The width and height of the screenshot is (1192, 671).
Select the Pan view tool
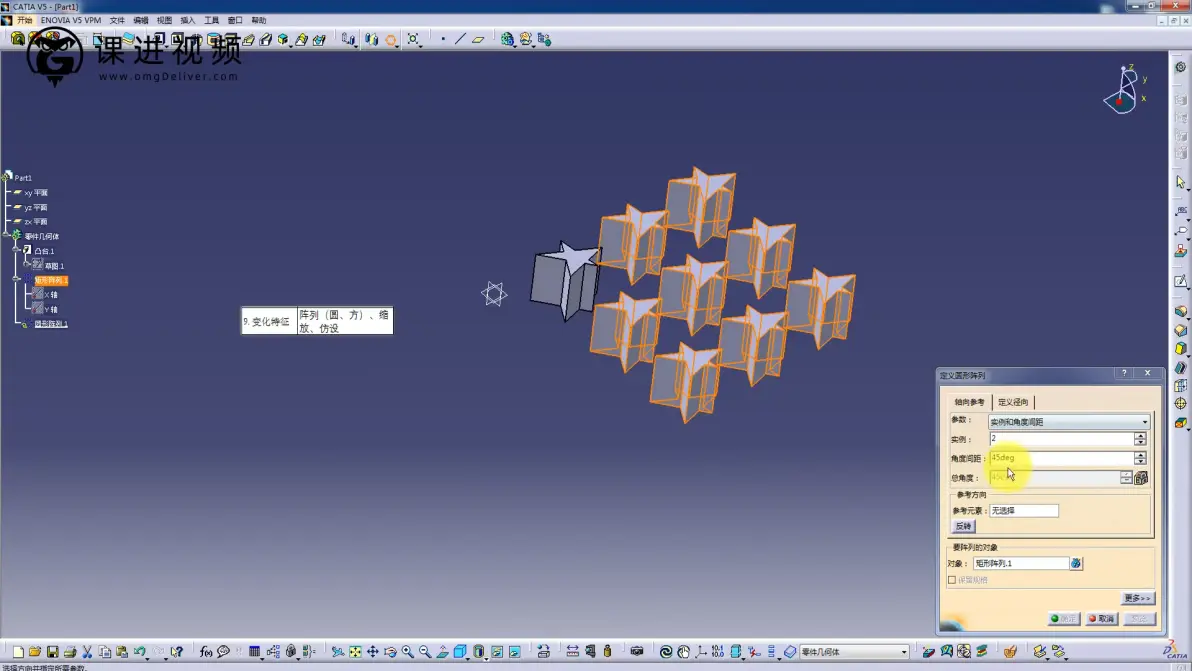click(x=372, y=652)
